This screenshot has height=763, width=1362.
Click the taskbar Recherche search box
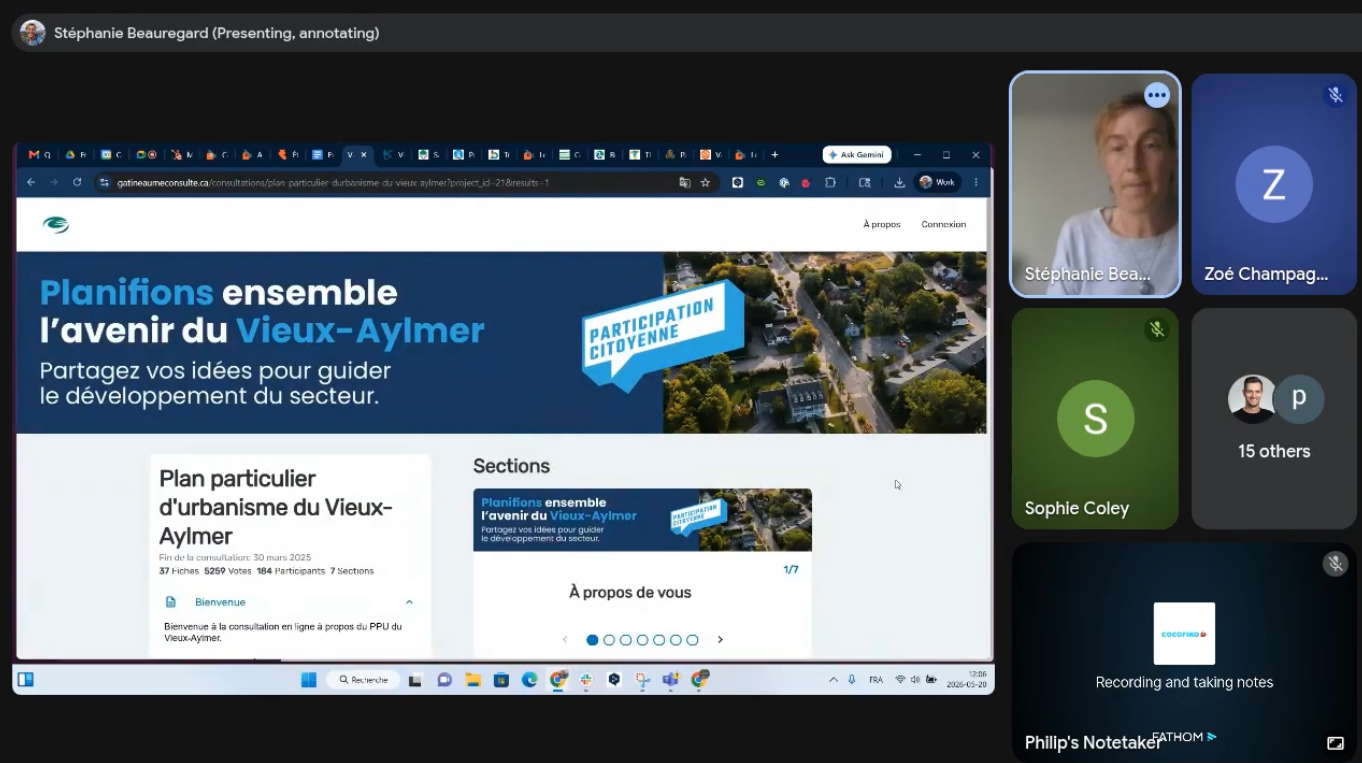363,680
